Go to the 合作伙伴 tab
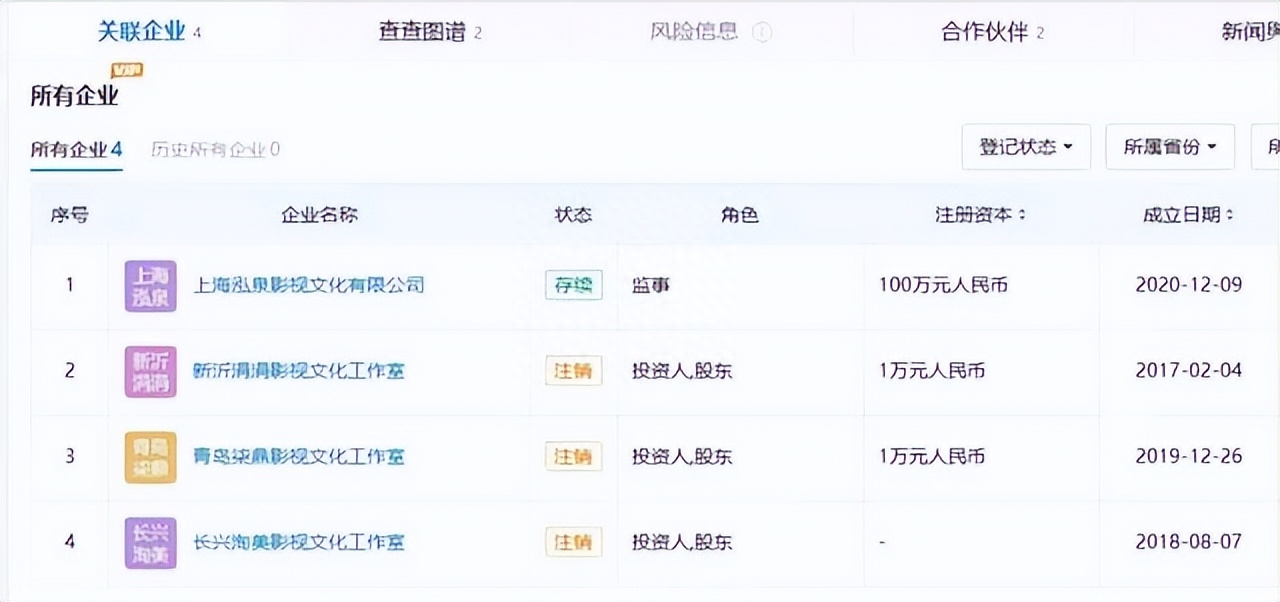This screenshot has width=1280, height=602. coord(991,32)
